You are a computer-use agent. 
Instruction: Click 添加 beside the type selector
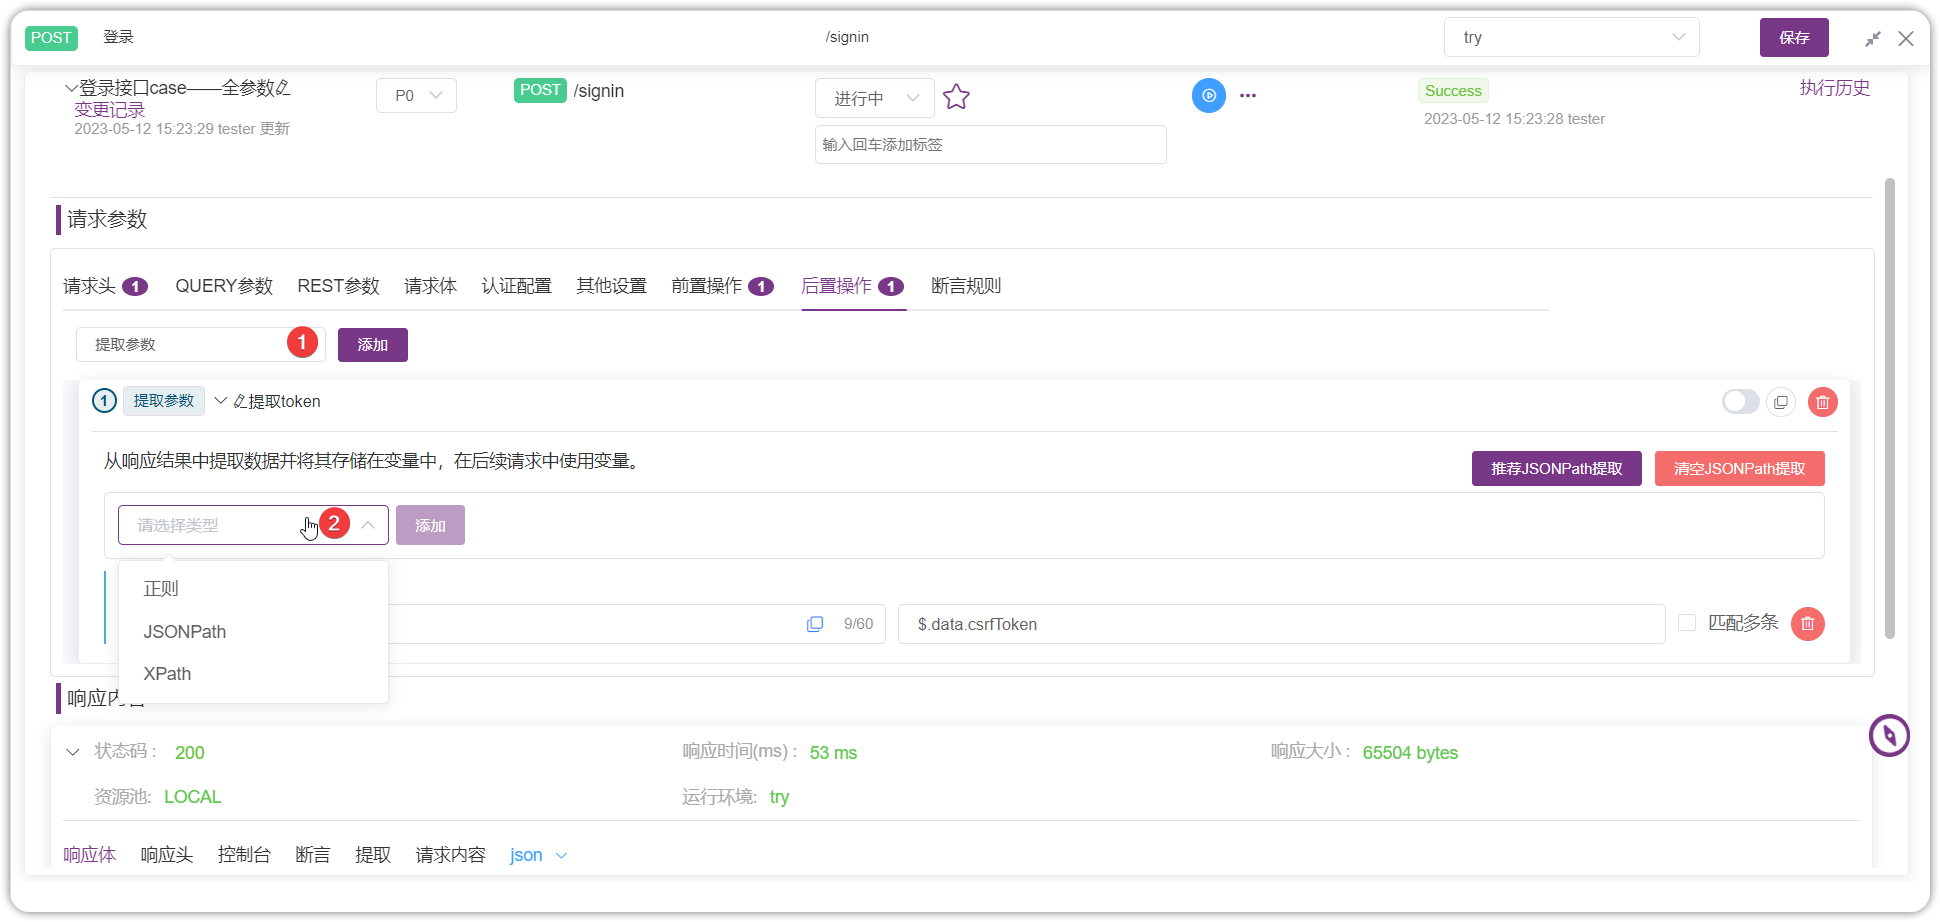(430, 525)
